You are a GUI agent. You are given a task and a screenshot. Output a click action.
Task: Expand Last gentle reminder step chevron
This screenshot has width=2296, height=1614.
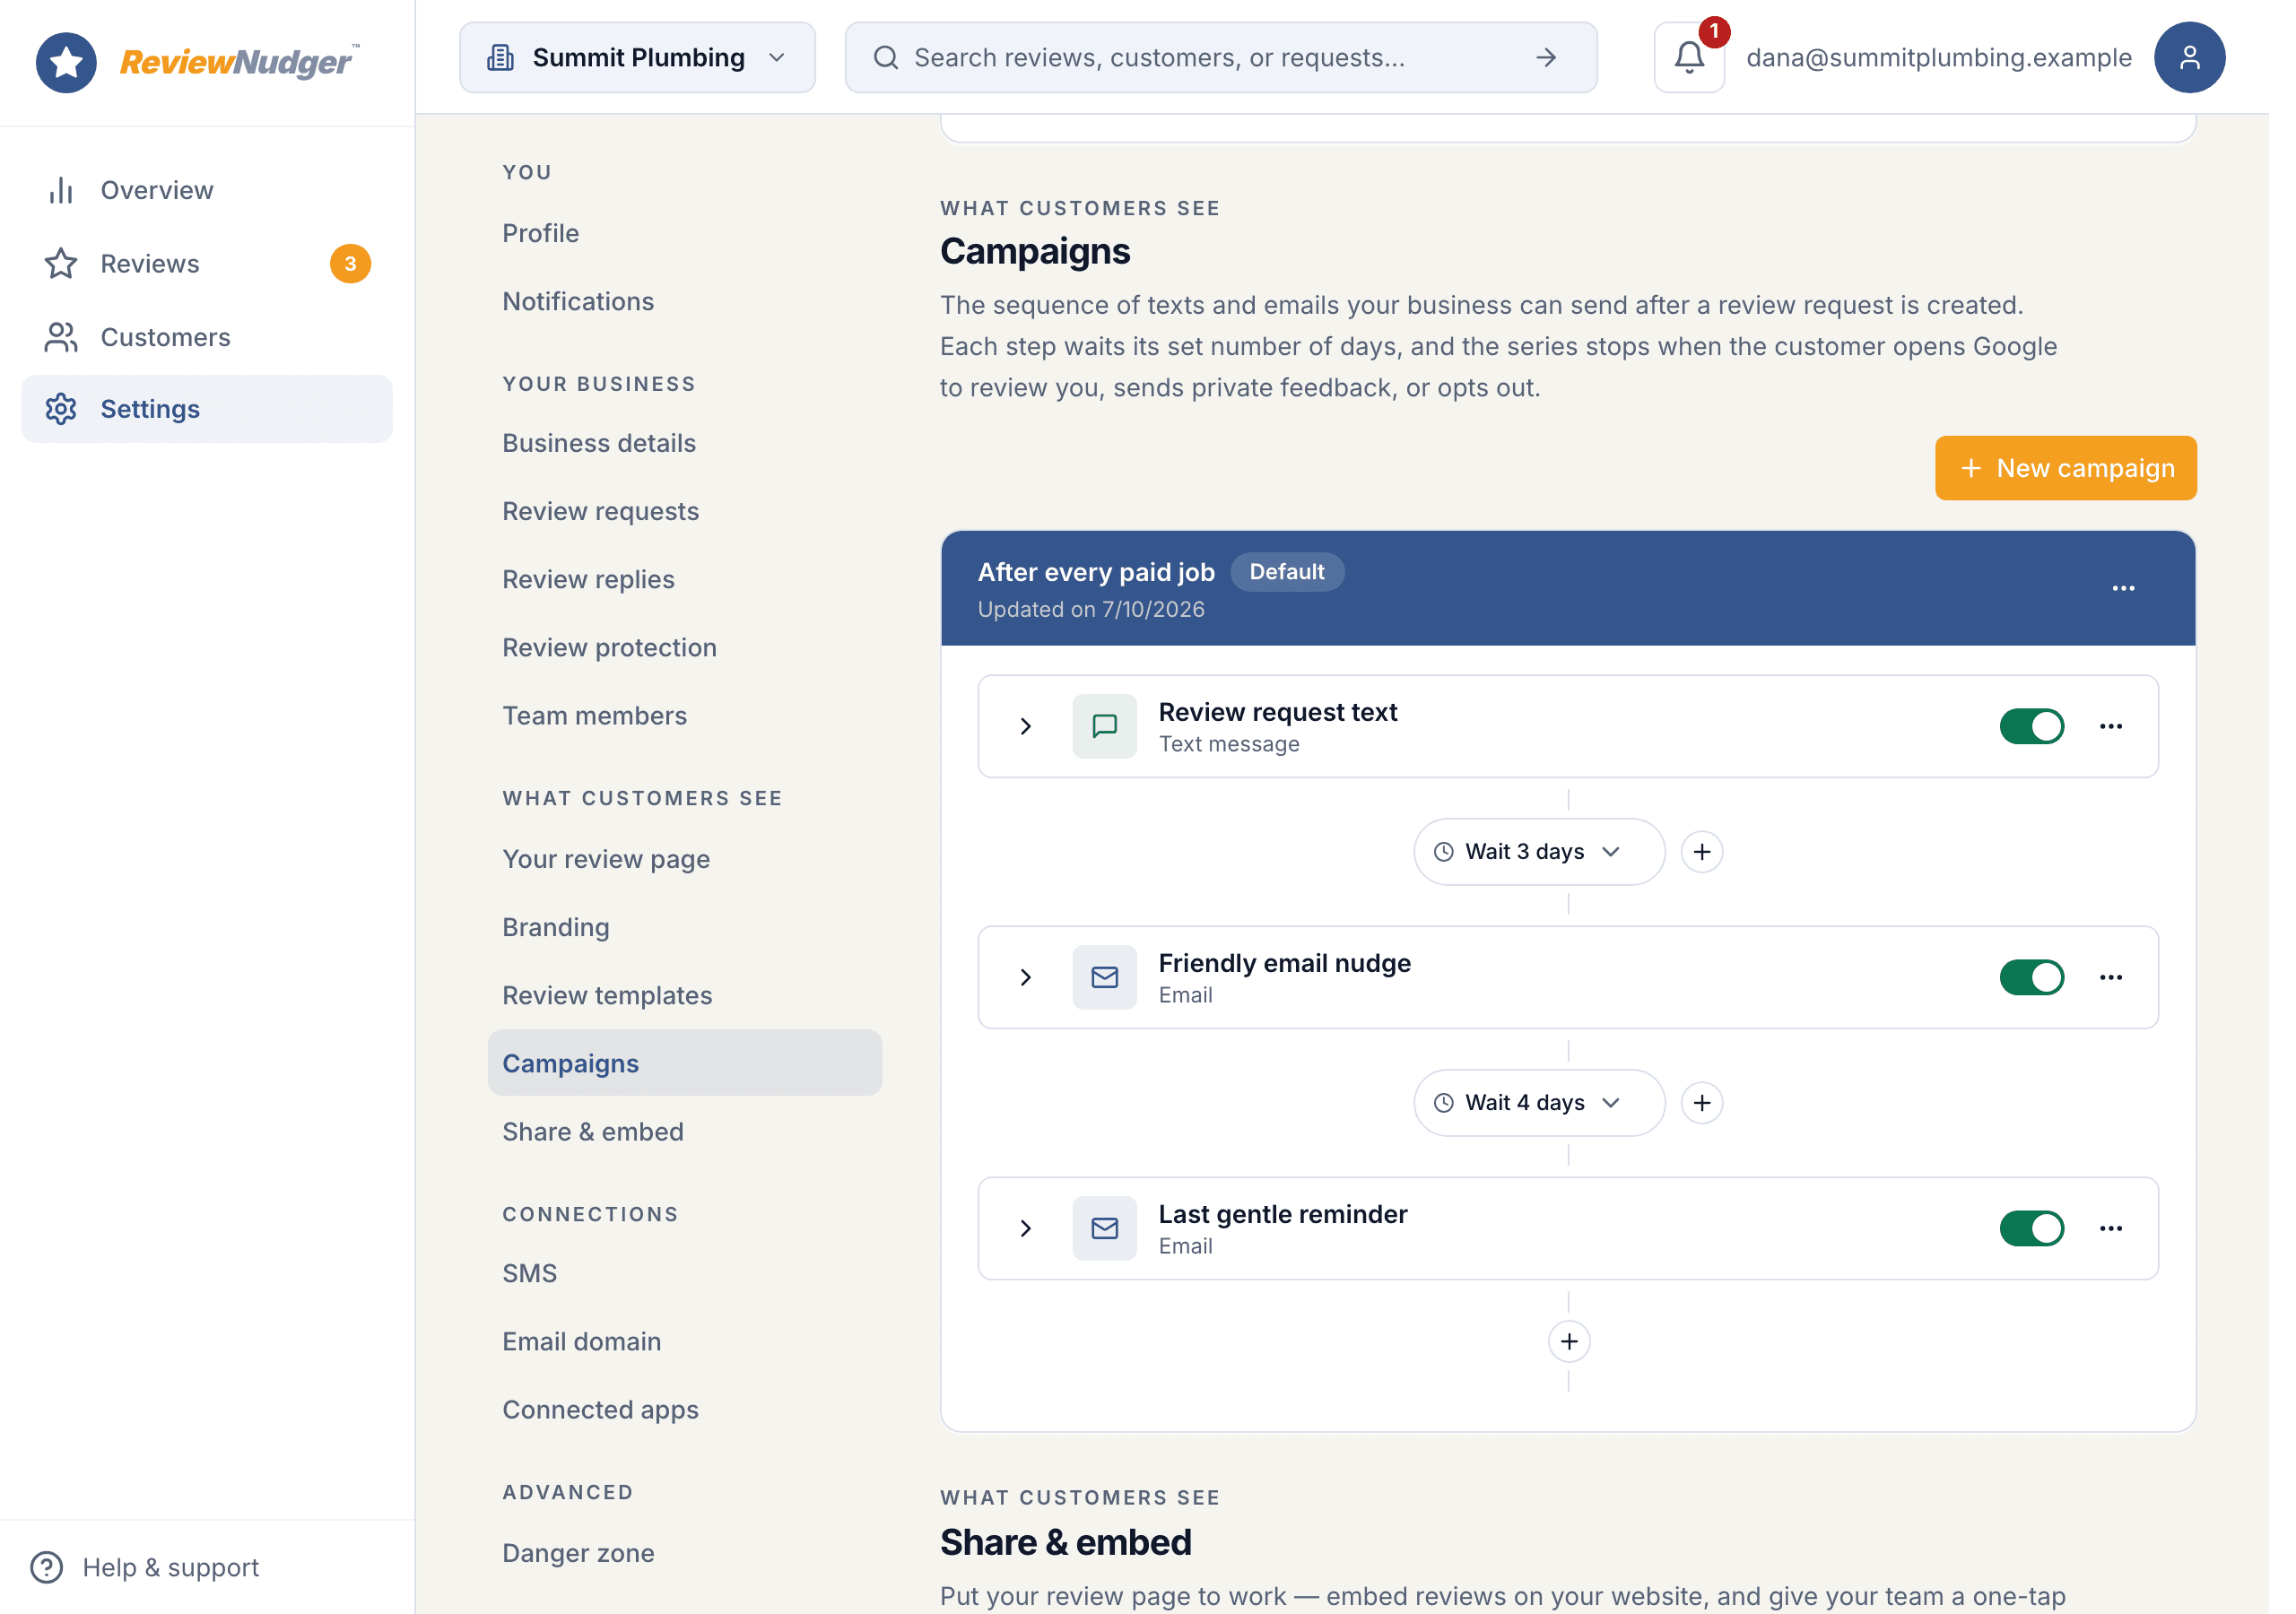1037,1243
